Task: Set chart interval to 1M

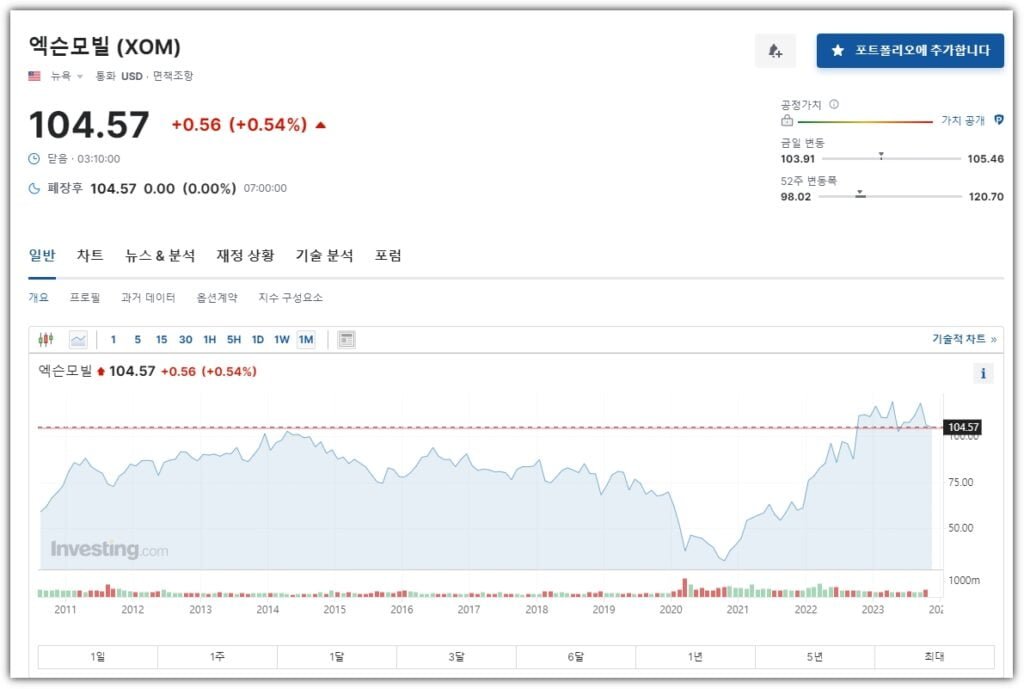Action: (306, 340)
